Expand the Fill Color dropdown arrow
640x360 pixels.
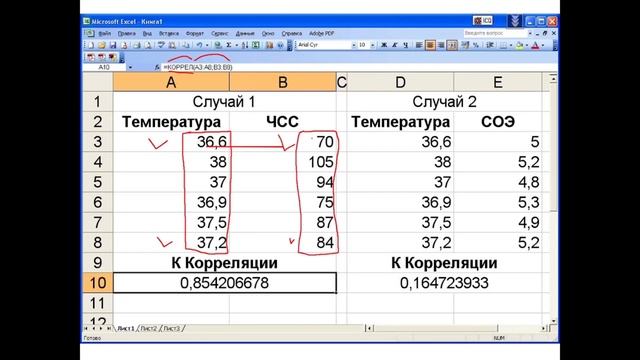click(527, 45)
